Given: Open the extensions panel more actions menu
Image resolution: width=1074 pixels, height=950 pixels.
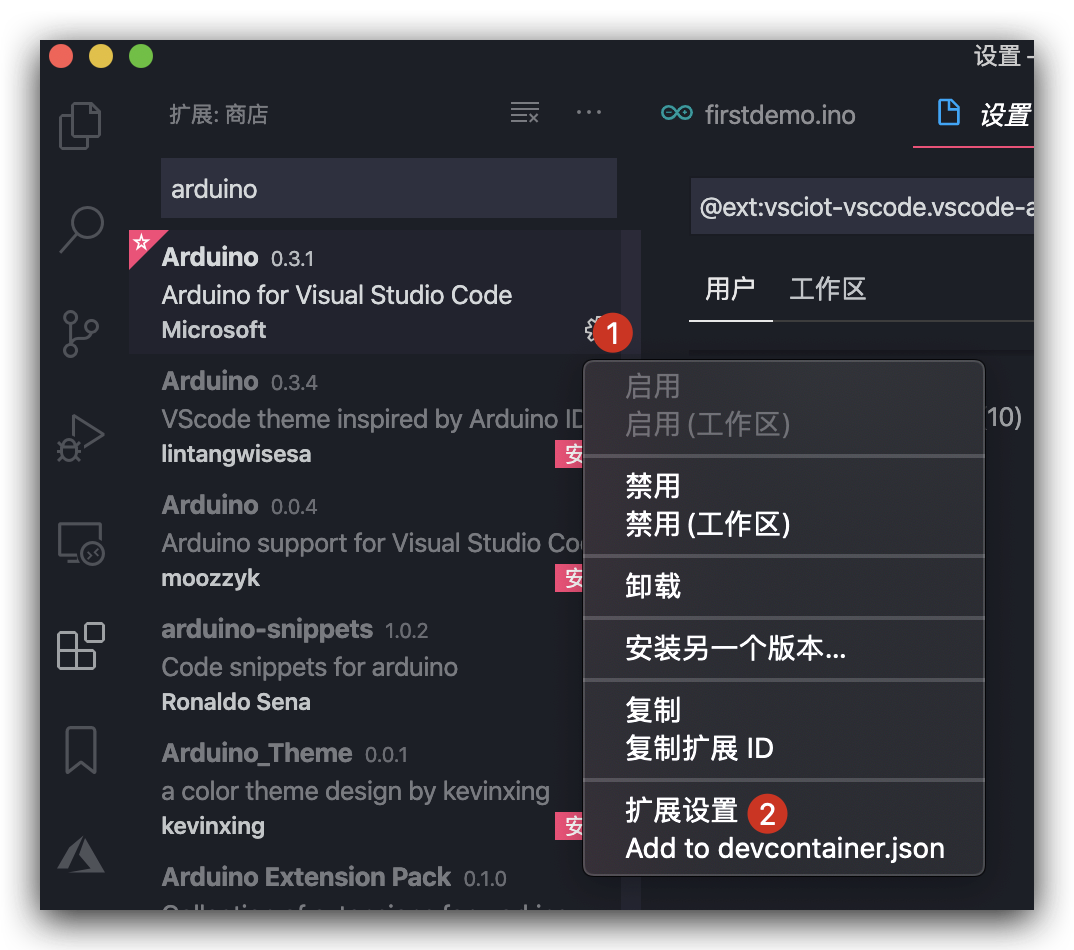Looking at the screenshot, I should point(588,112).
